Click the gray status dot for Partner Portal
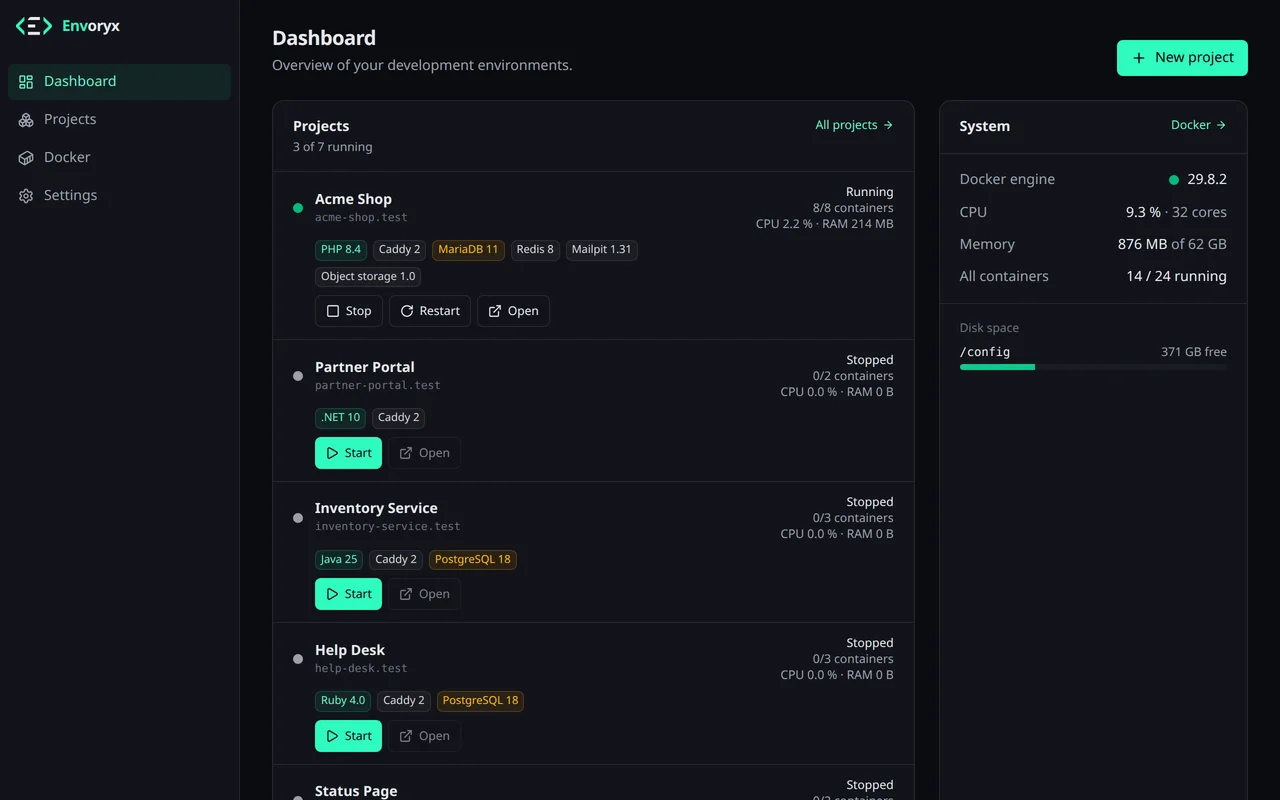The image size is (1280, 800). click(298, 376)
